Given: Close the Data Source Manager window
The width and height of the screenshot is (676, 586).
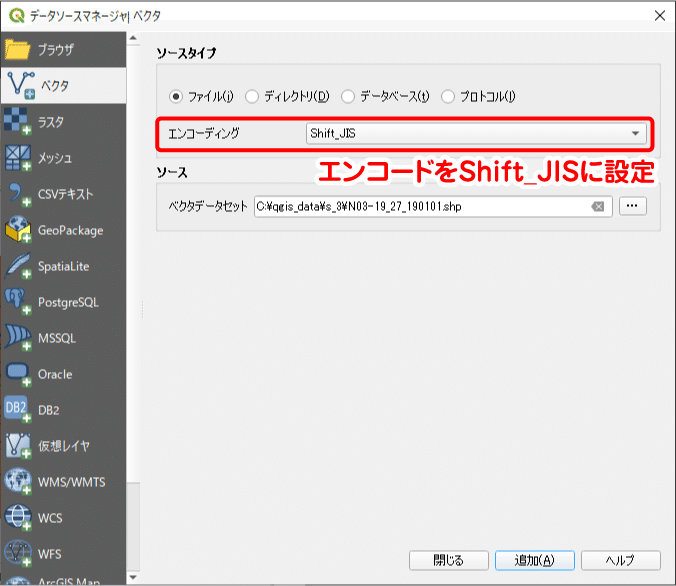Looking at the screenshot, I should pos(660,16).
